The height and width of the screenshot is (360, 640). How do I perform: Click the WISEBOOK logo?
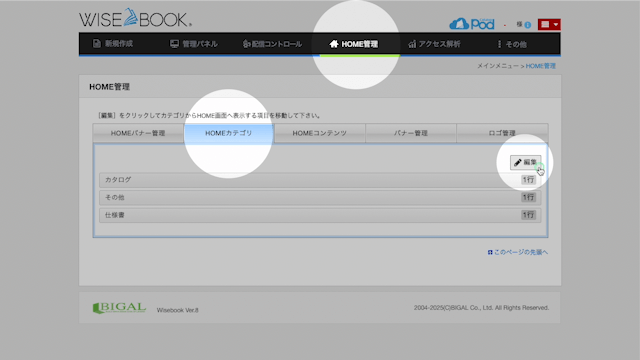point(135,18)
